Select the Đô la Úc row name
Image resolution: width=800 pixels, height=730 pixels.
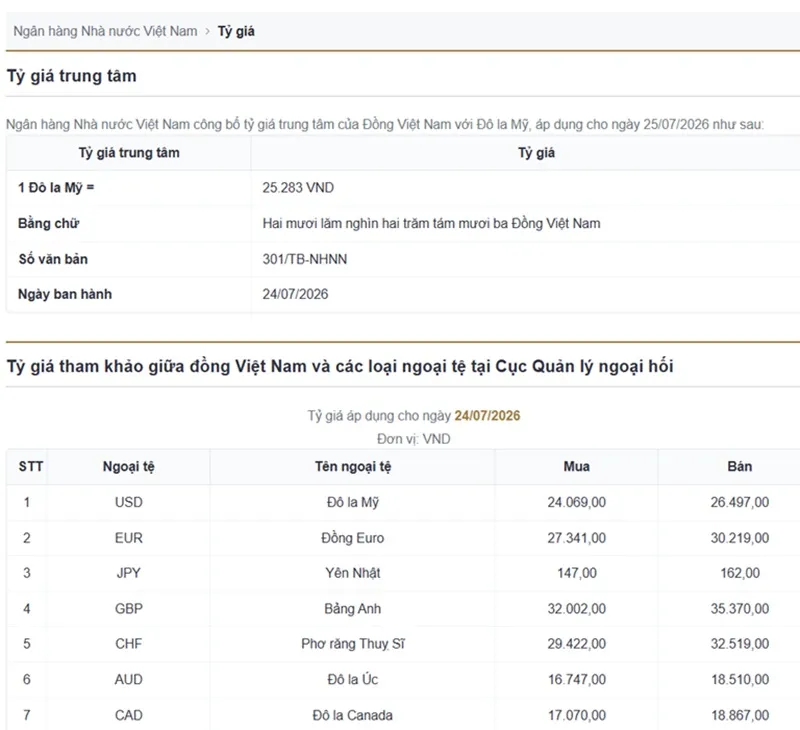[x=353, y=679]
